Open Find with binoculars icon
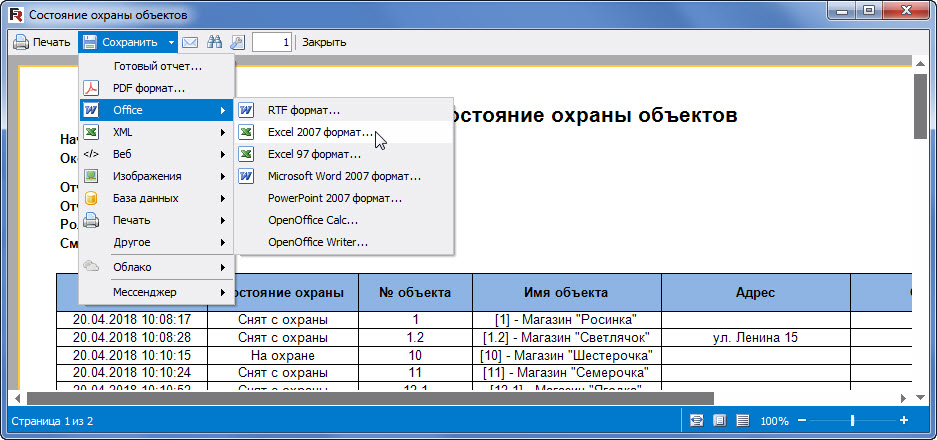The height and width of the screenshot is (440, 937). click(x=214, y=42)
